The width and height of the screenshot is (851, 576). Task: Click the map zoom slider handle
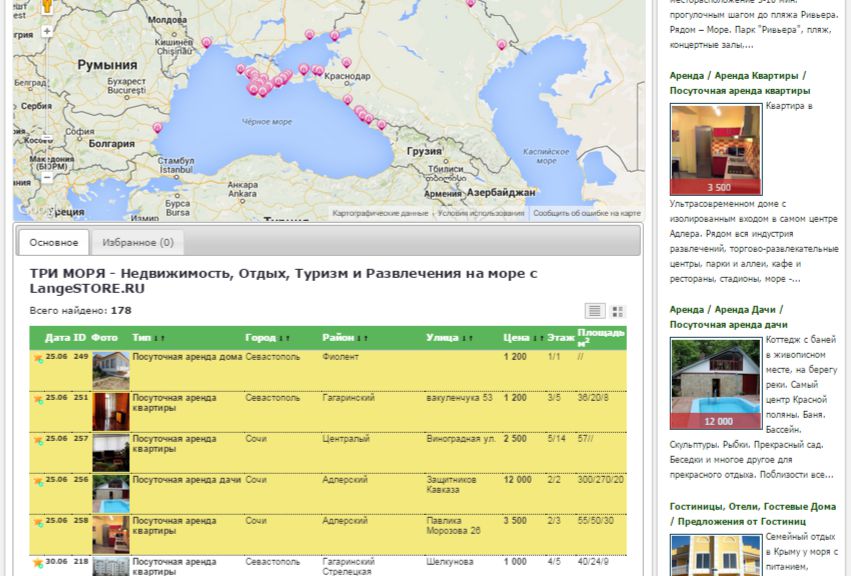pyautogui.click(x=47, y=140)
